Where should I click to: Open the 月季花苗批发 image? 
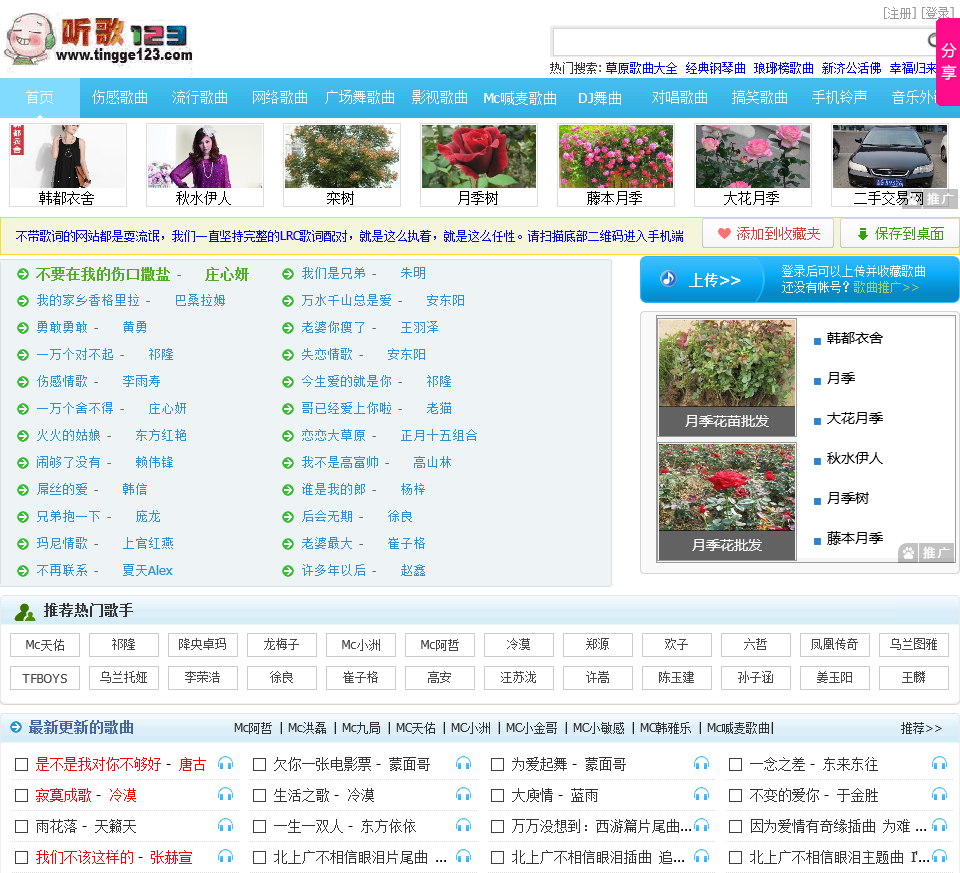(x=726, y=377)
